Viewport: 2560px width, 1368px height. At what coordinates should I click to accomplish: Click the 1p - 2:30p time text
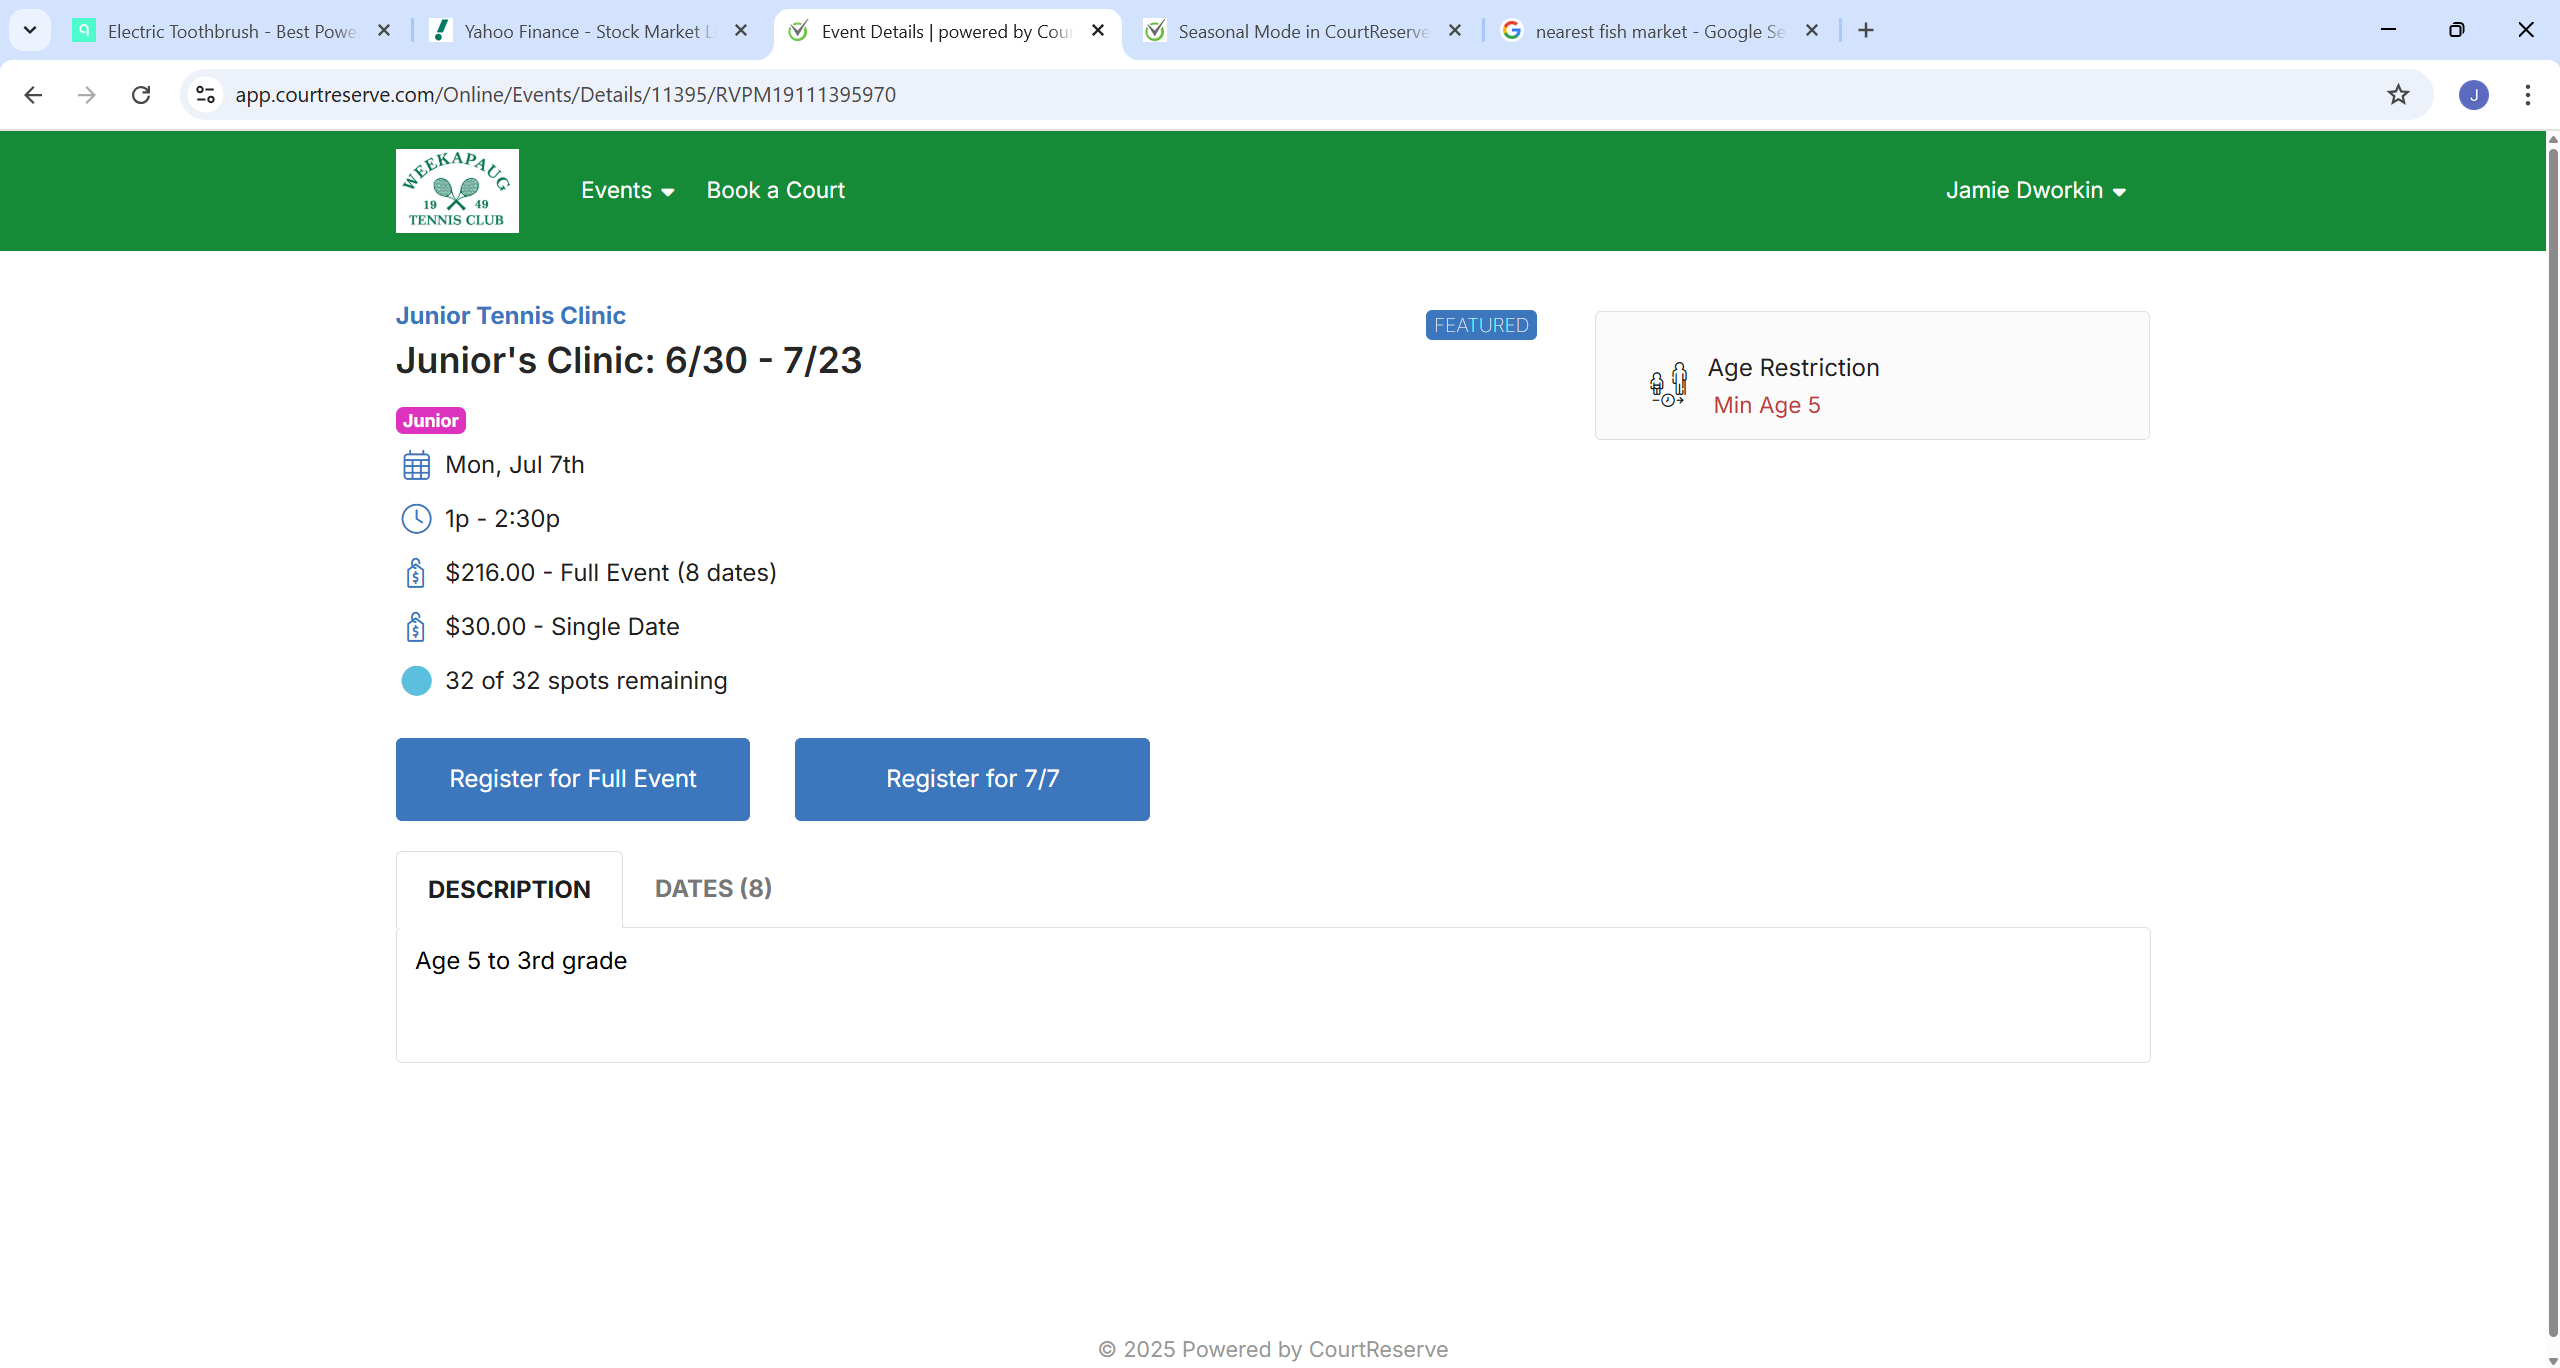point(502,519)
